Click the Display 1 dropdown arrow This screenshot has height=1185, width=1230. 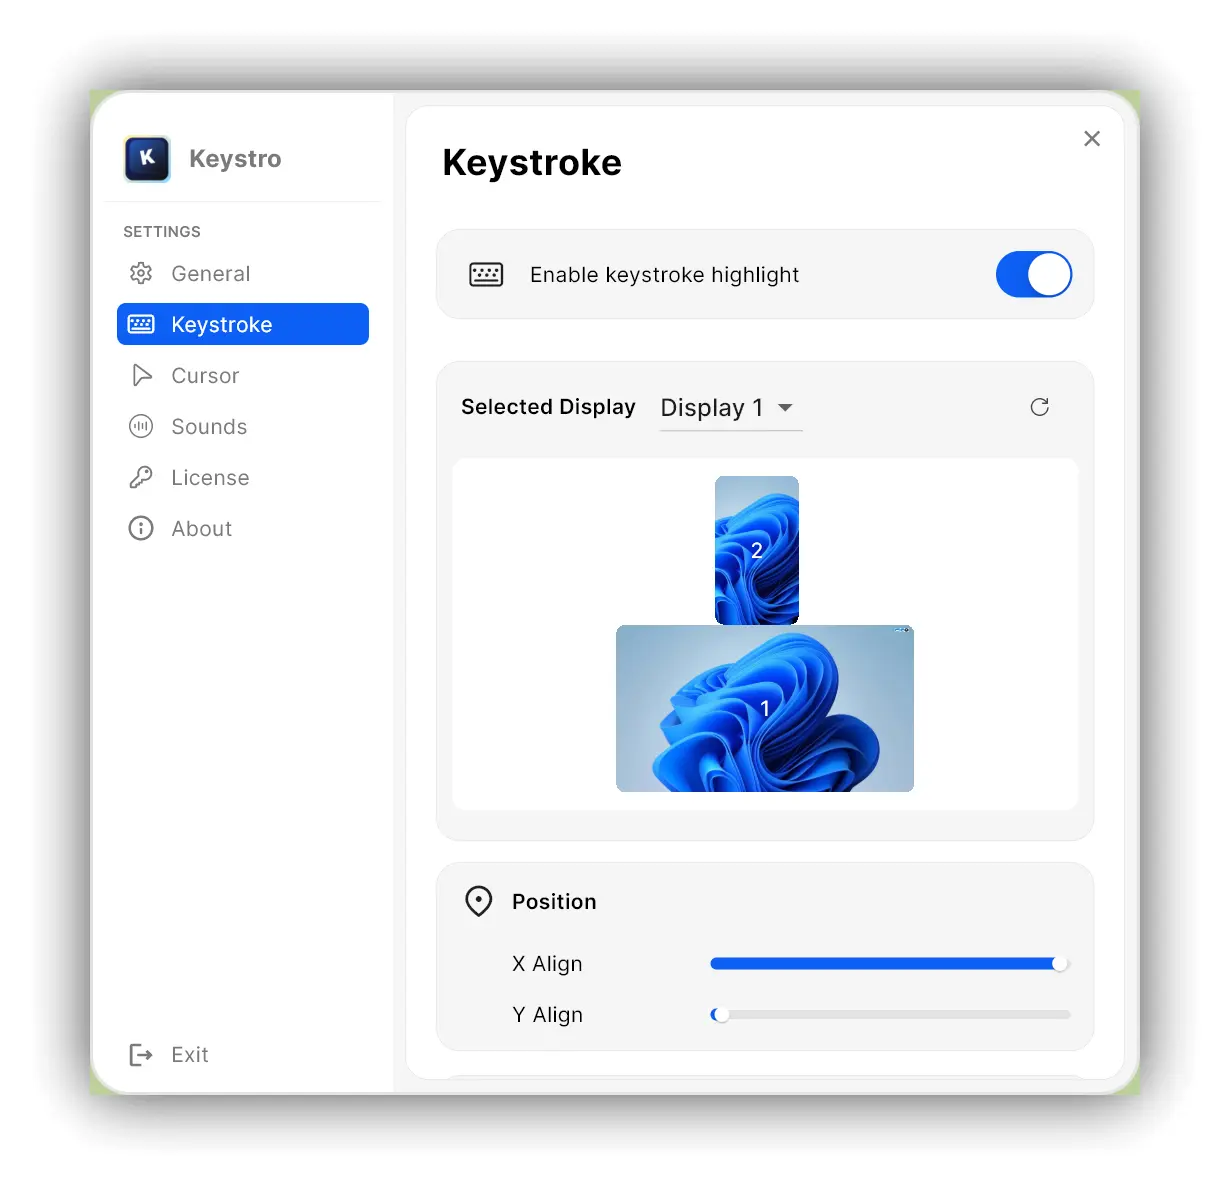[x=786, y=408]
